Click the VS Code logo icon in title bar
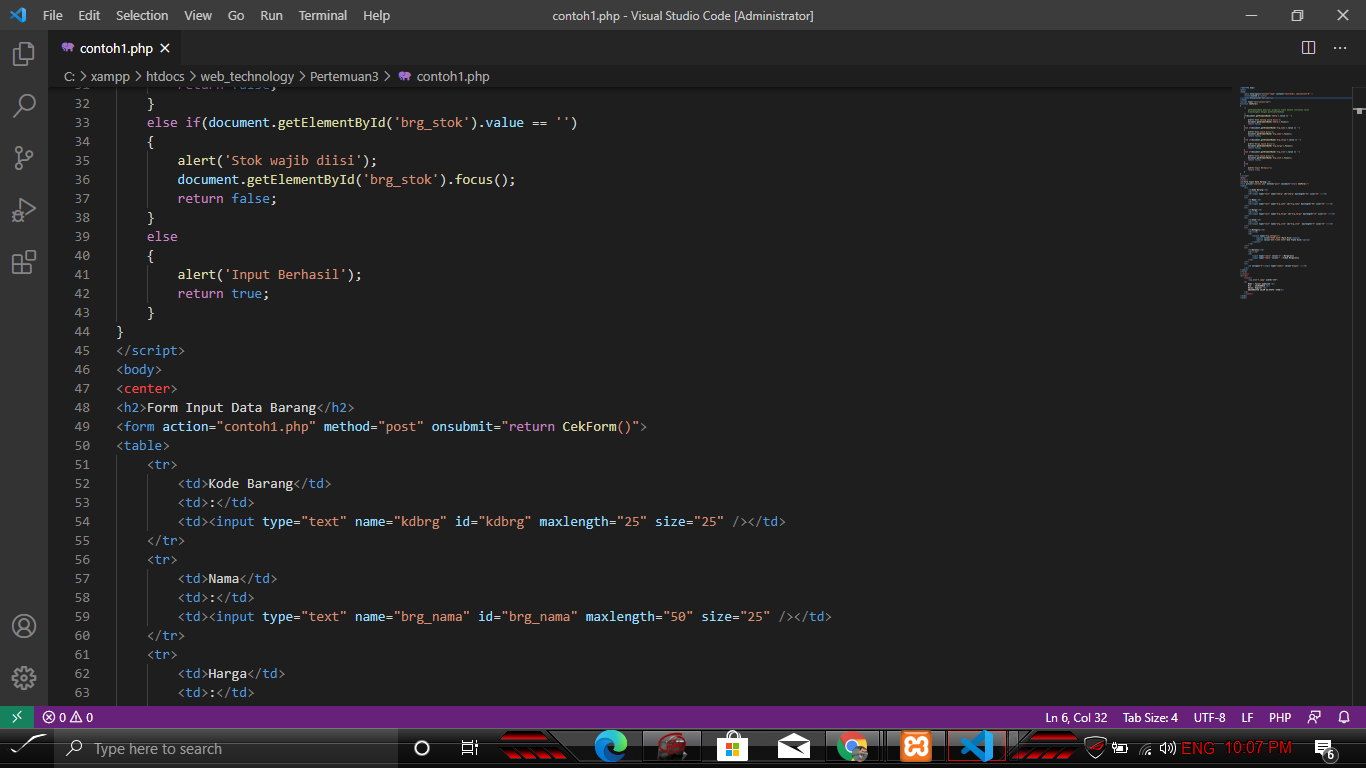Screen dimensions: 1366x768 tap(17, 15)
